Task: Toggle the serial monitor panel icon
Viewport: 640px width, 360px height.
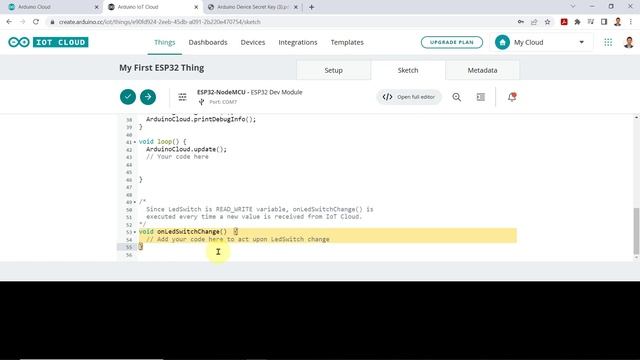Action: tap(481, 97)
